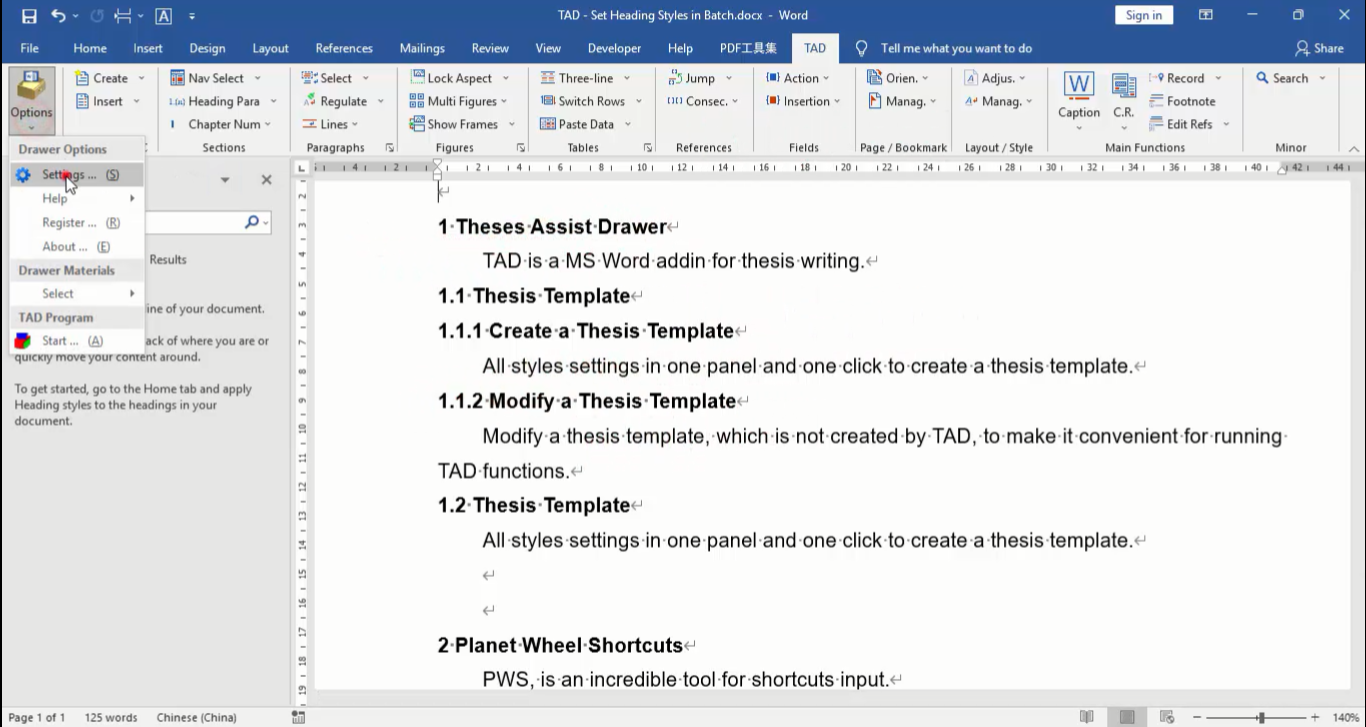Switch to the Home ribbon tab
Viewport: 1366px width, 727px height.
[x=90, y=48]
